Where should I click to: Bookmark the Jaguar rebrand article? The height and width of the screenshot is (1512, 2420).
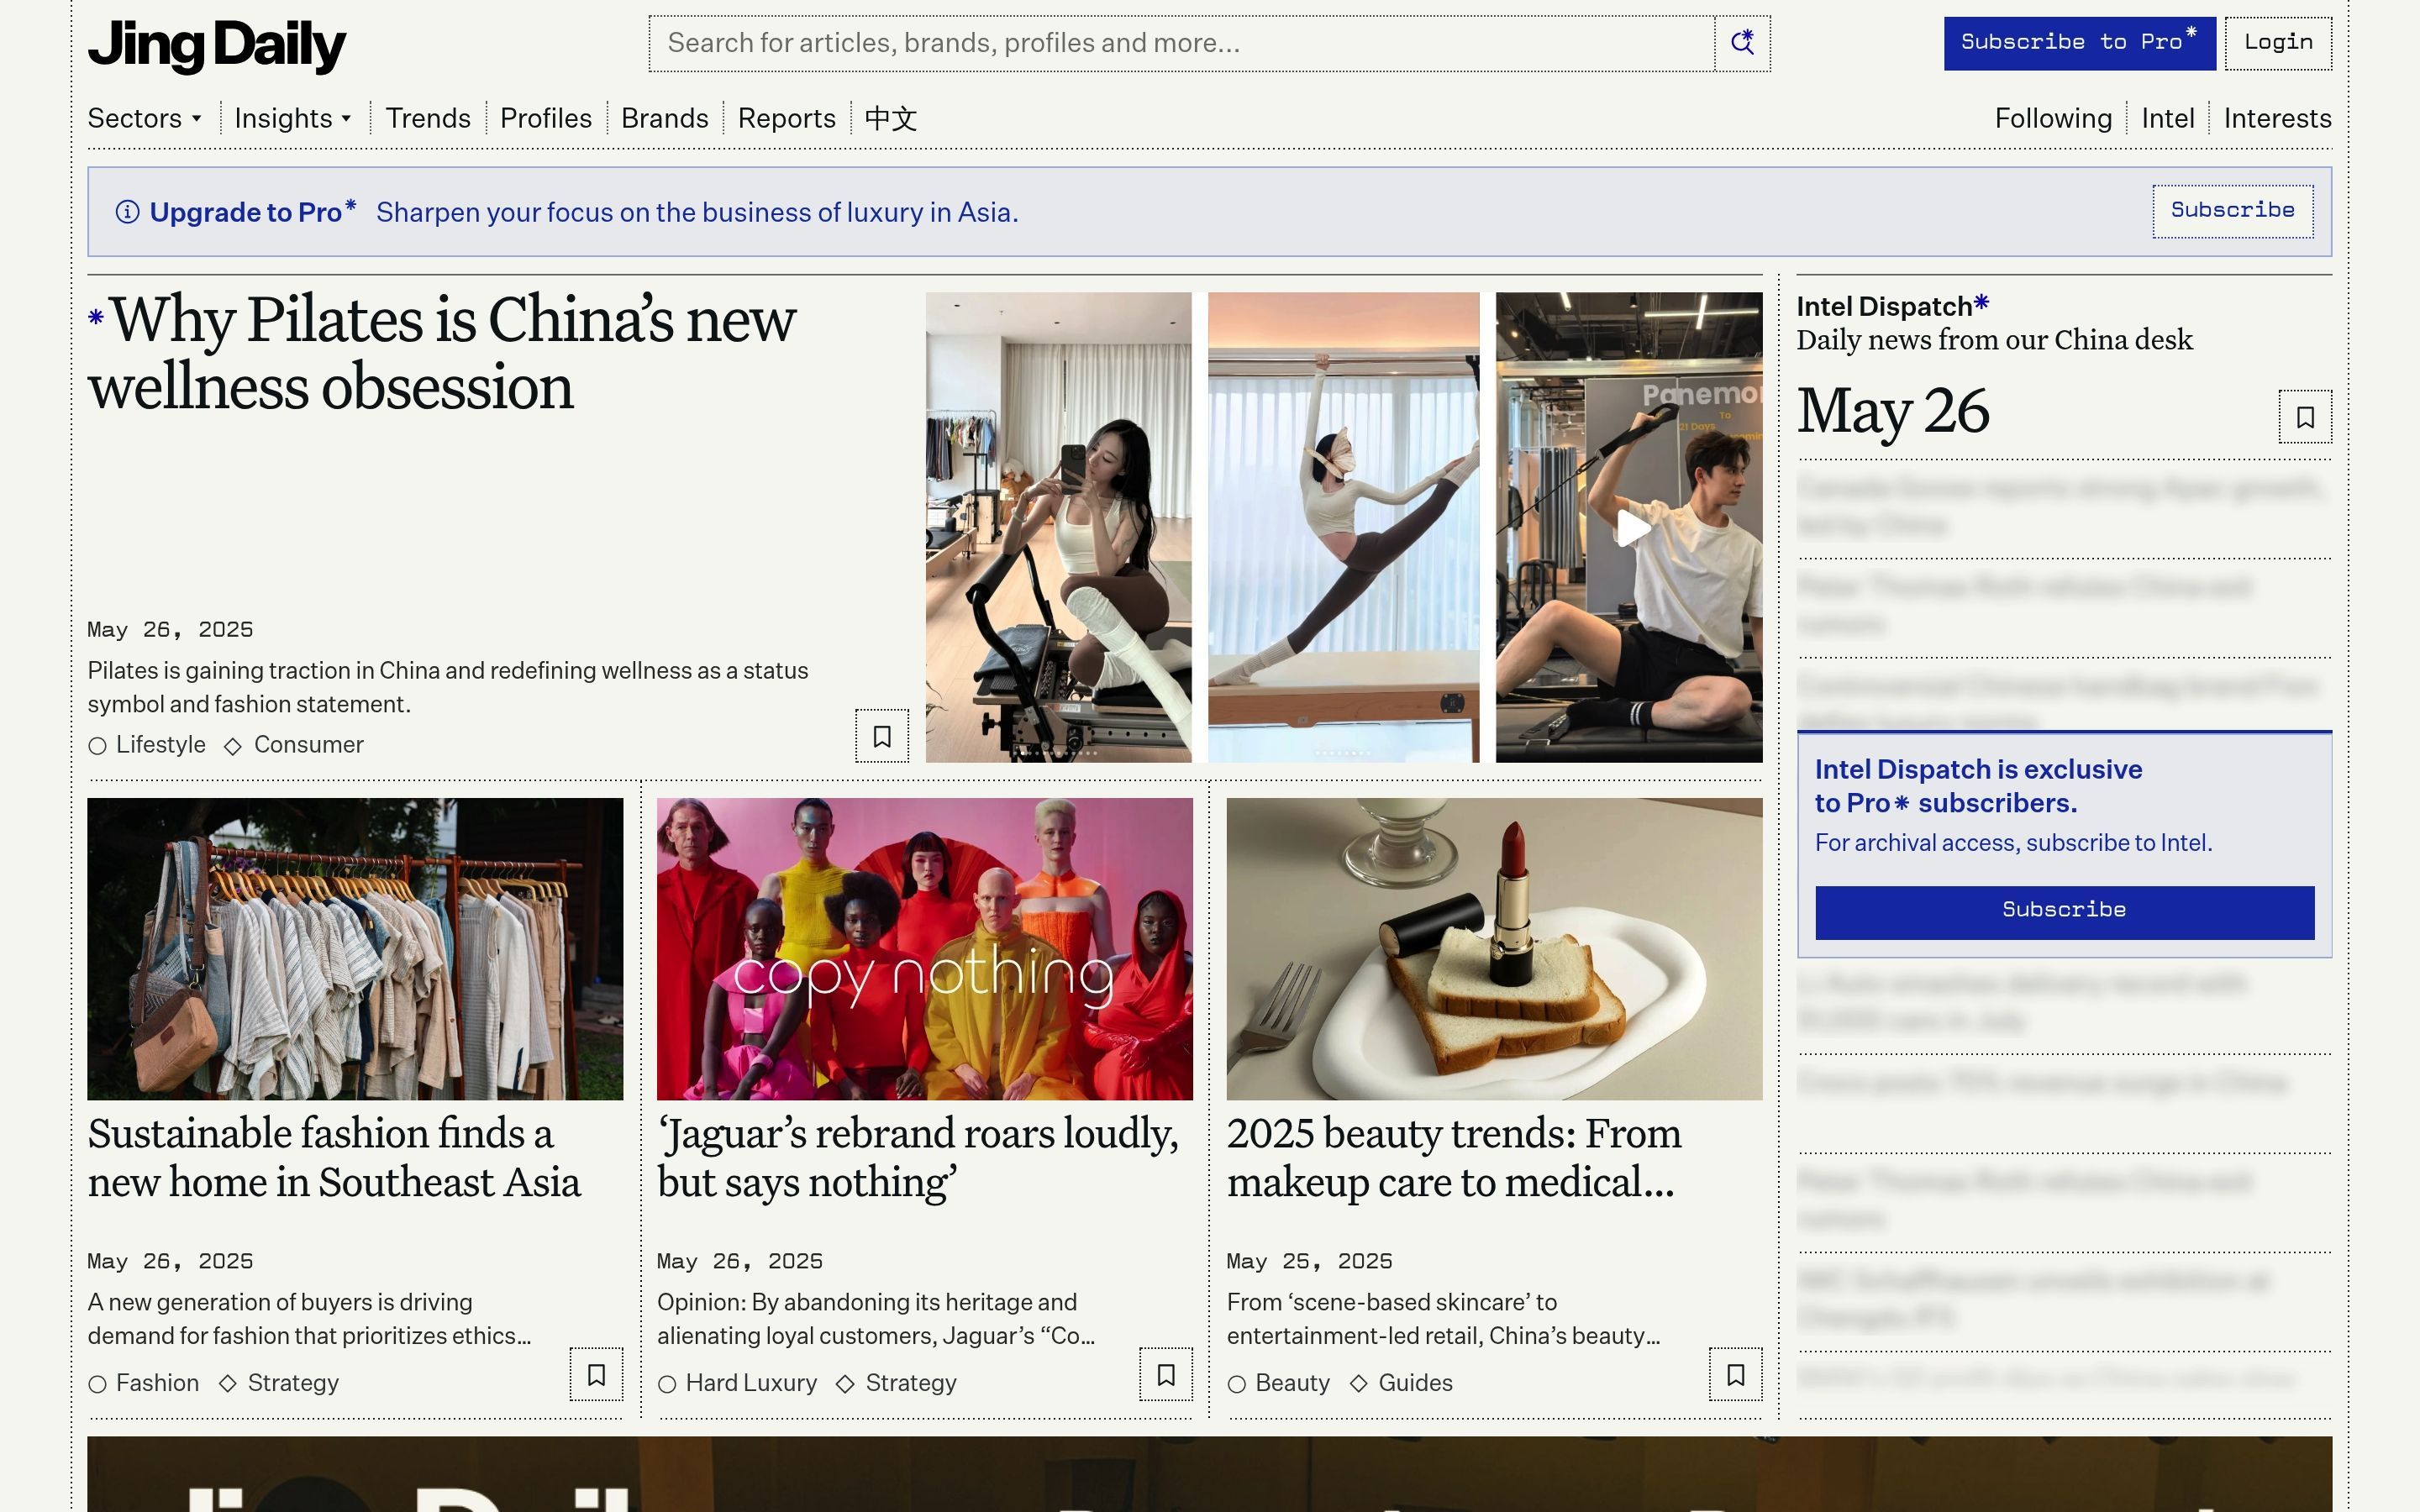point(1165,1375)
